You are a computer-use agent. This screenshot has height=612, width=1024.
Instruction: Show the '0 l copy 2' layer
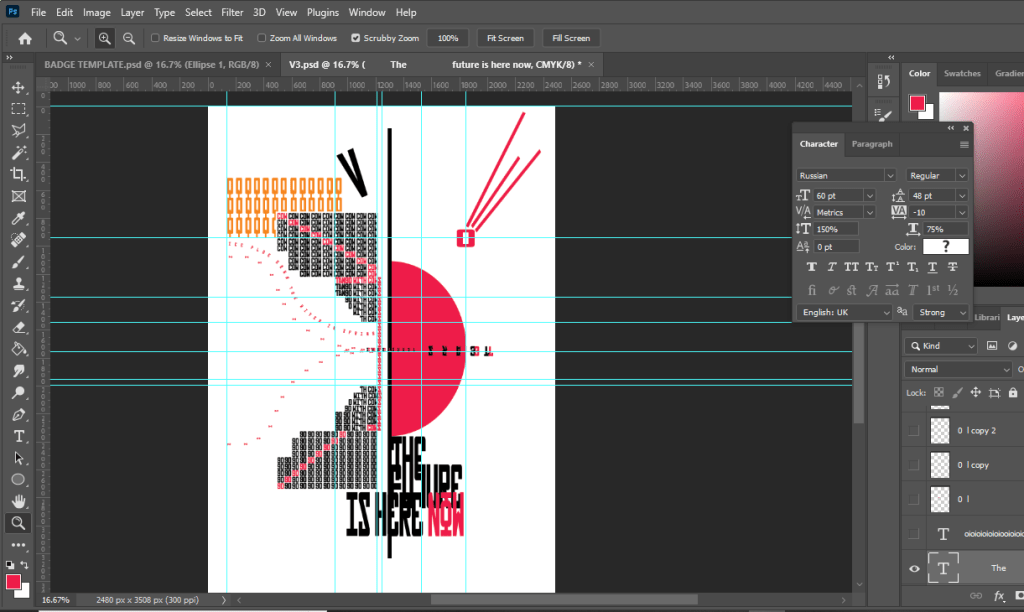pyautogui.click(x=913, y=430)
